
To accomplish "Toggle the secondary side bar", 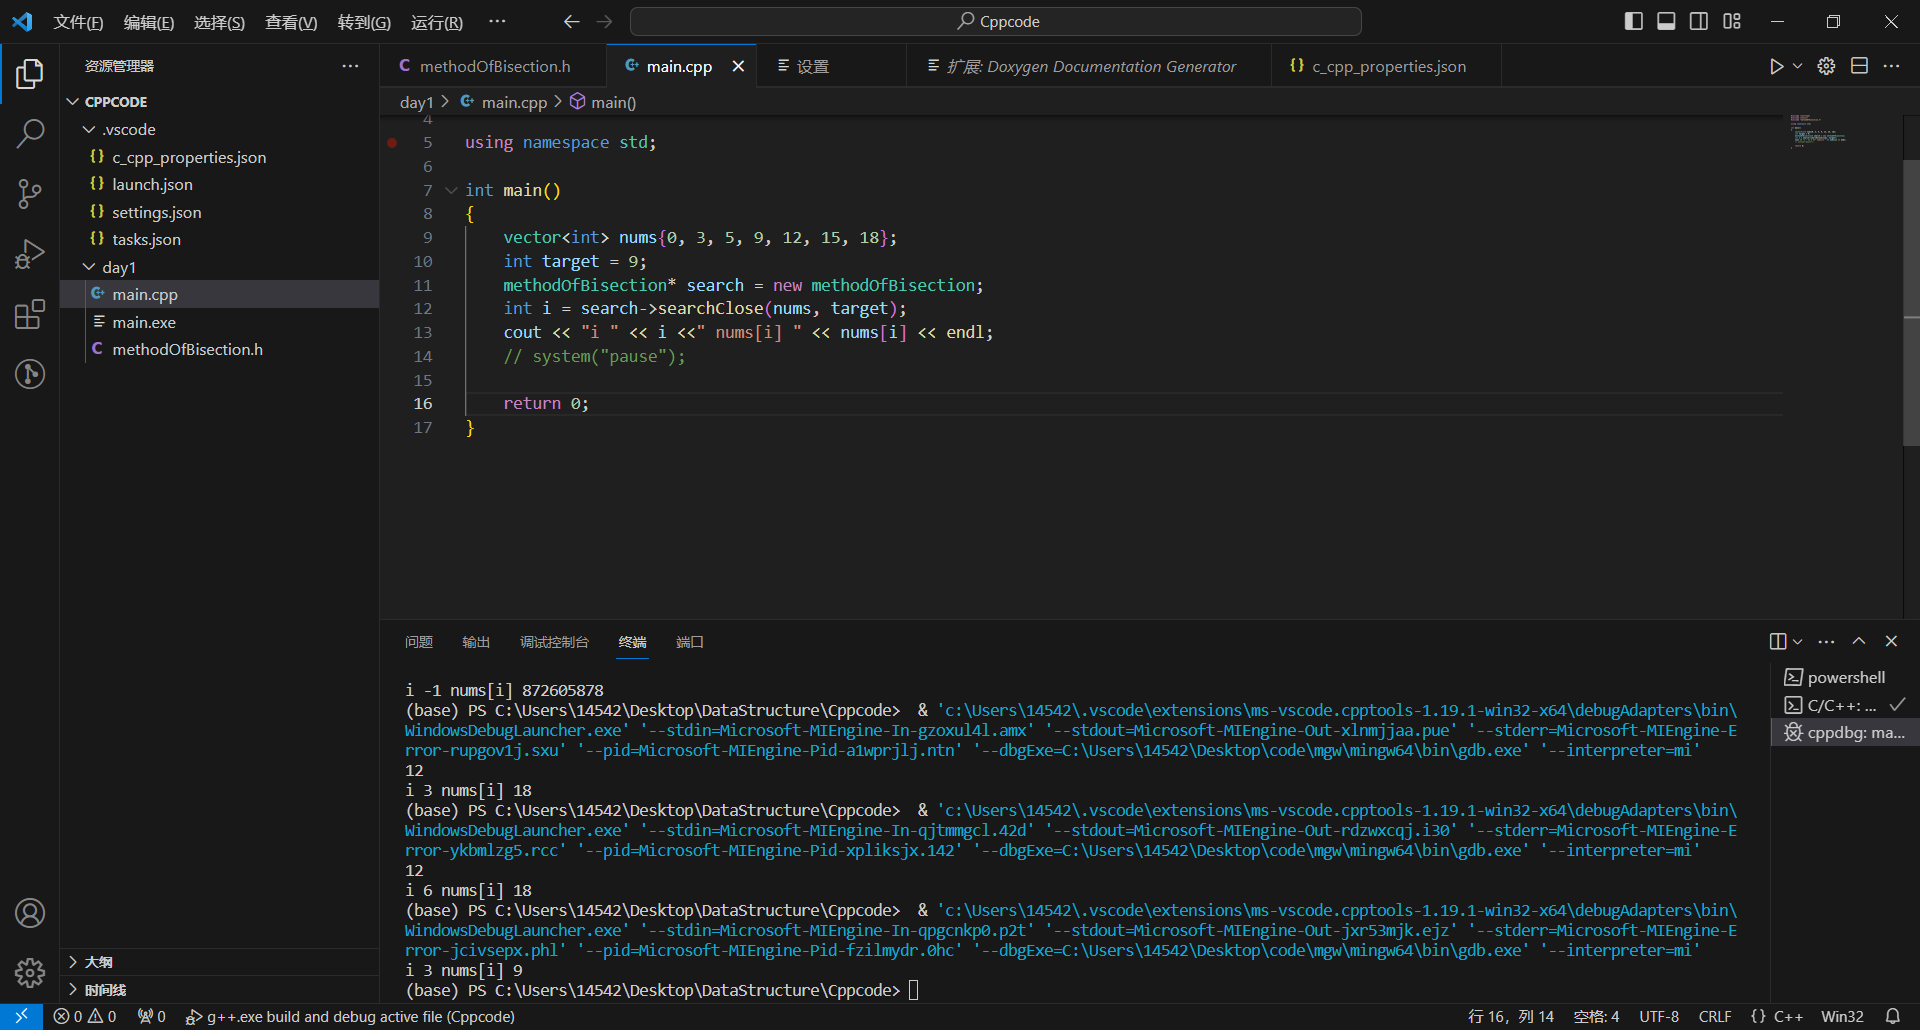I will click(x=1699, y=21).
